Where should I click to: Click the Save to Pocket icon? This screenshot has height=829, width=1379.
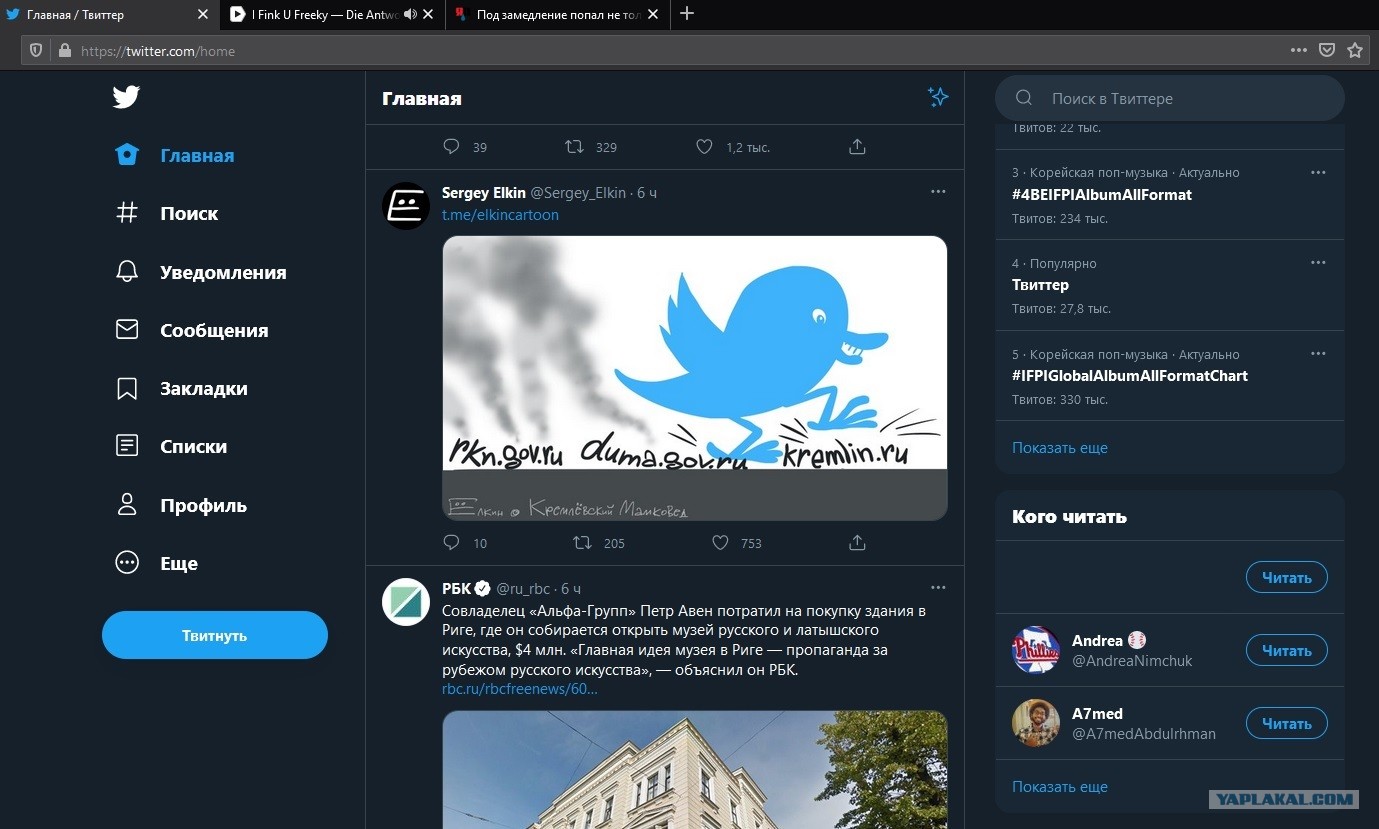coord(1327,50)
